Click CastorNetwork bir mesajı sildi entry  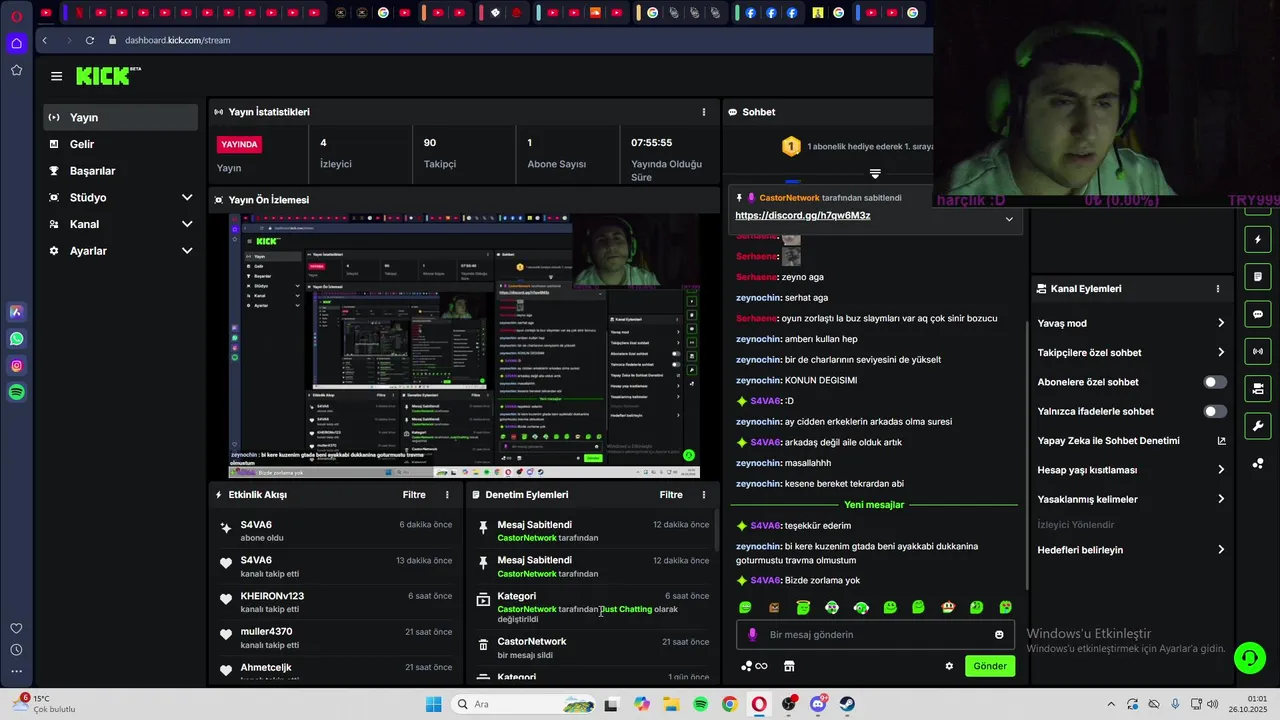[593, 648]
